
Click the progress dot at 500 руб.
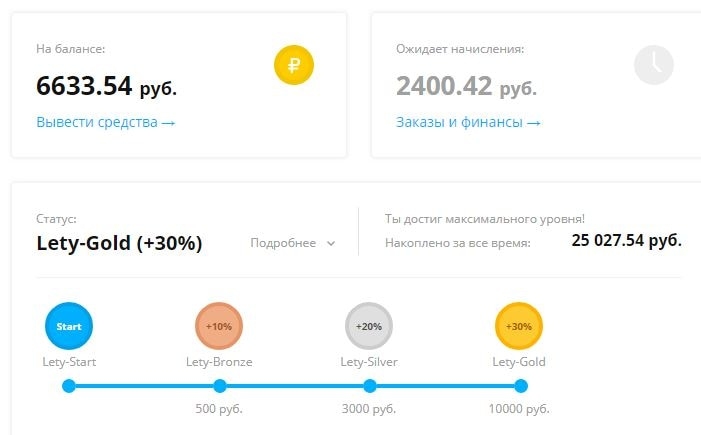click(220, 386)
